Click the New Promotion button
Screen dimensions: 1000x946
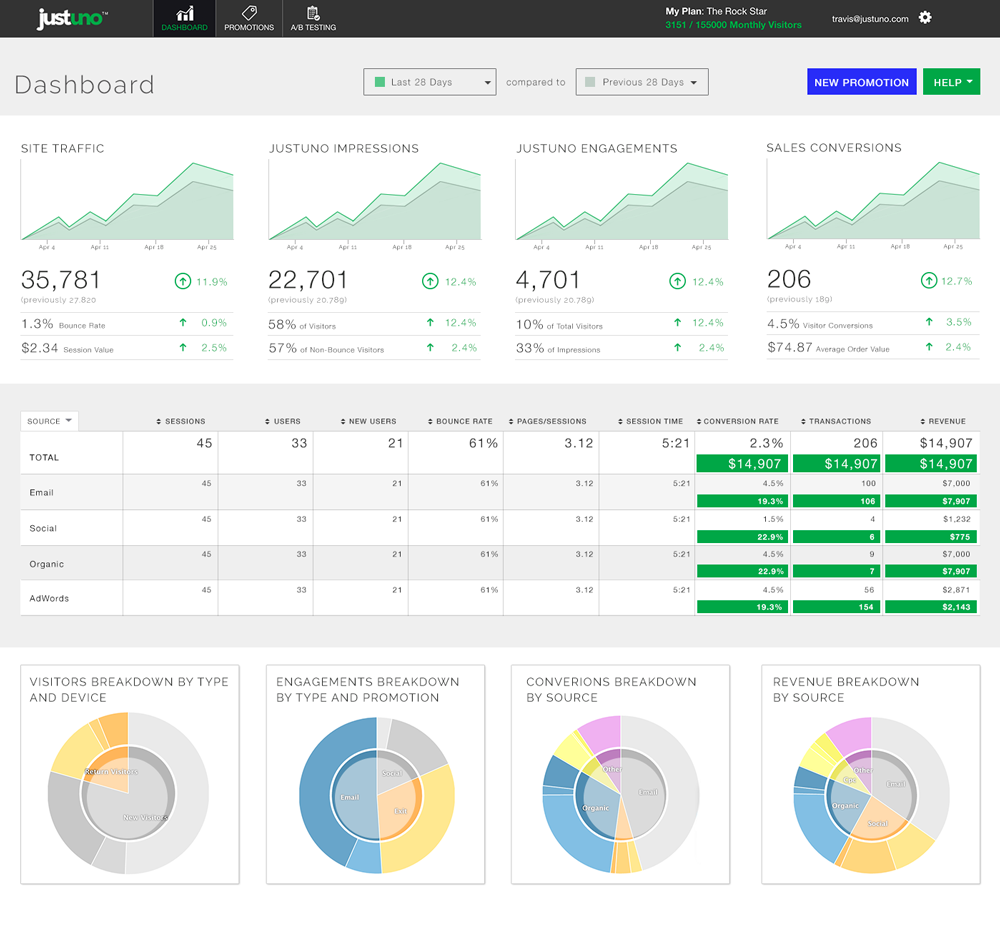point(861,81)
